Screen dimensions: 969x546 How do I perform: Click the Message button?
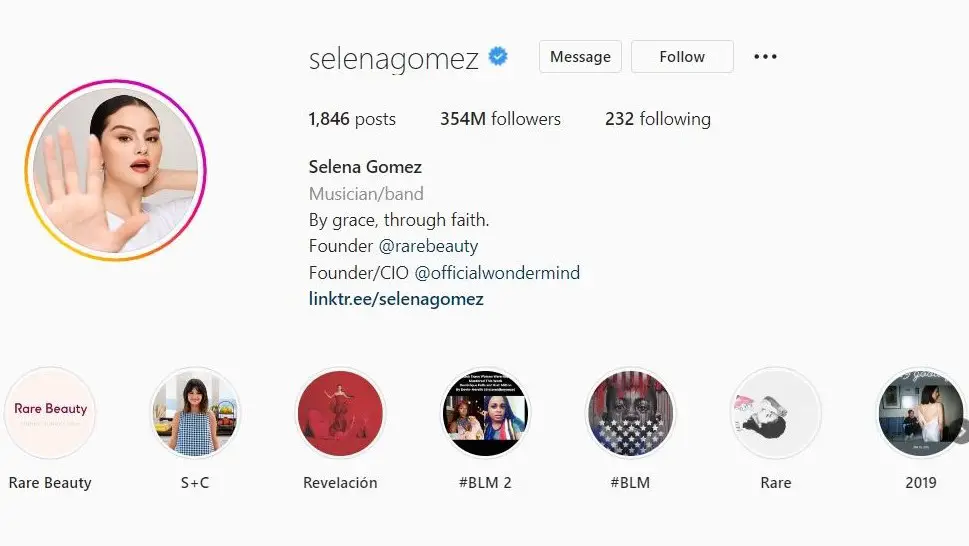click(580, 57)
